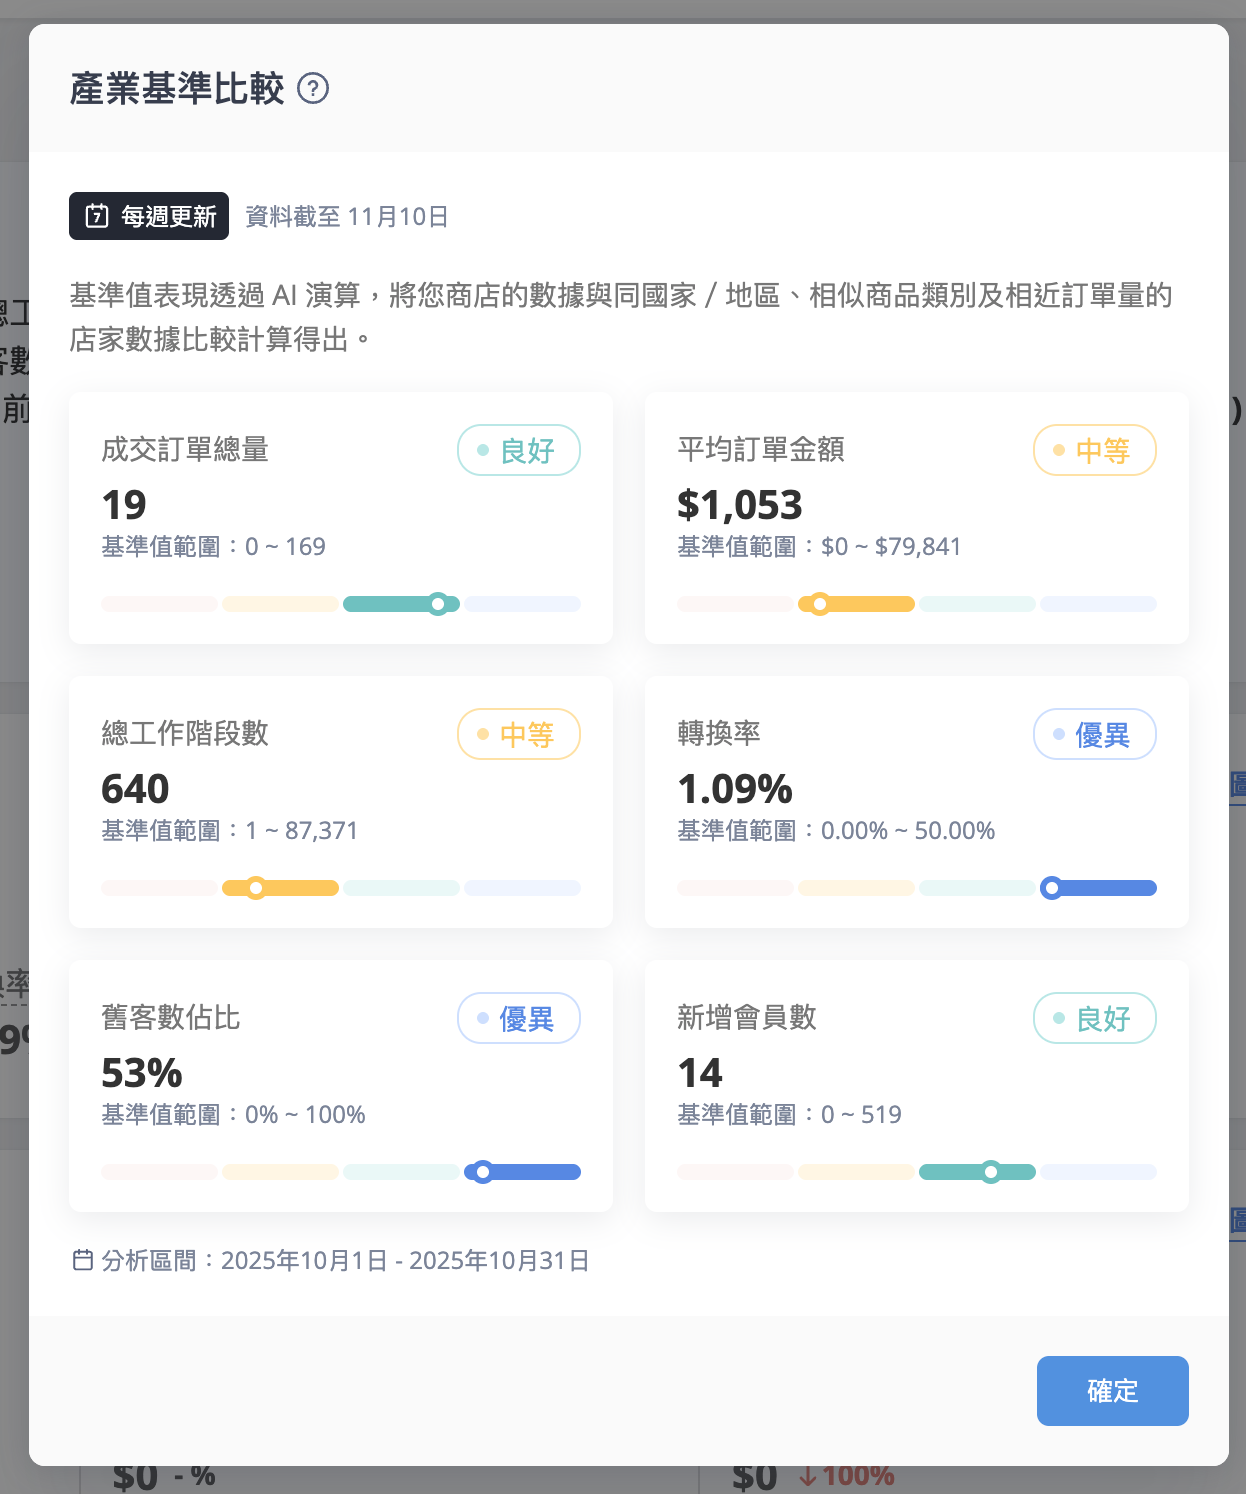
Task: Click the 成交訂單總量 benchmark slider marker
Action: 438,604
